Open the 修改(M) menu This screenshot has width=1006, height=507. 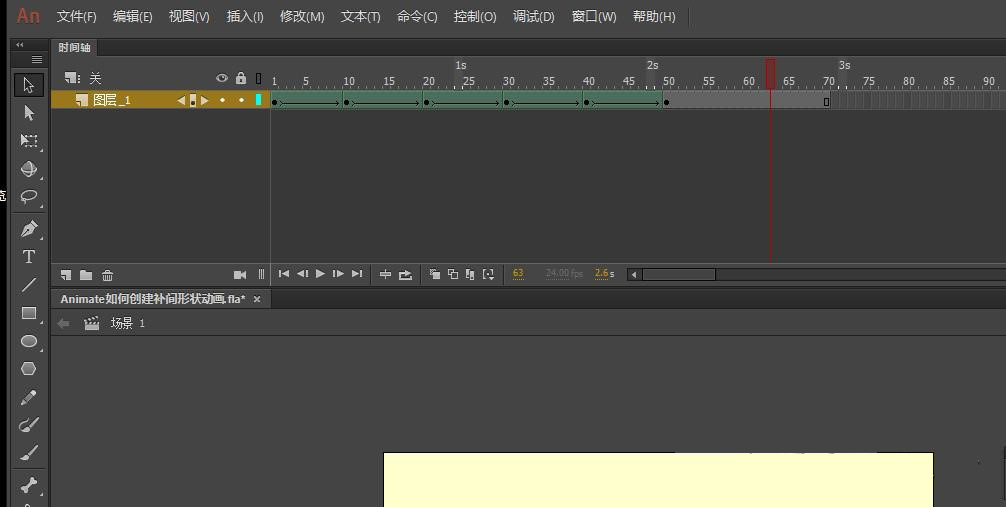tap(302, 17)
